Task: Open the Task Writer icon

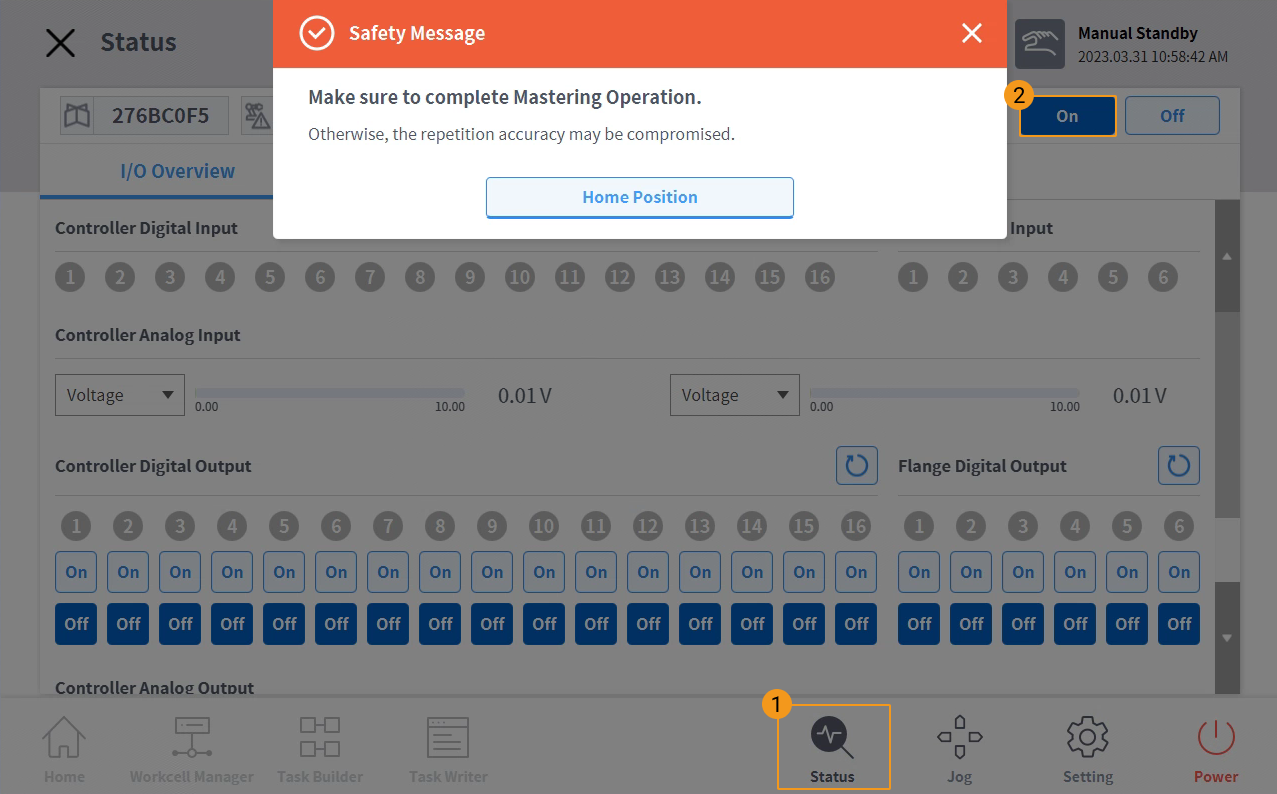Action: 447,745
